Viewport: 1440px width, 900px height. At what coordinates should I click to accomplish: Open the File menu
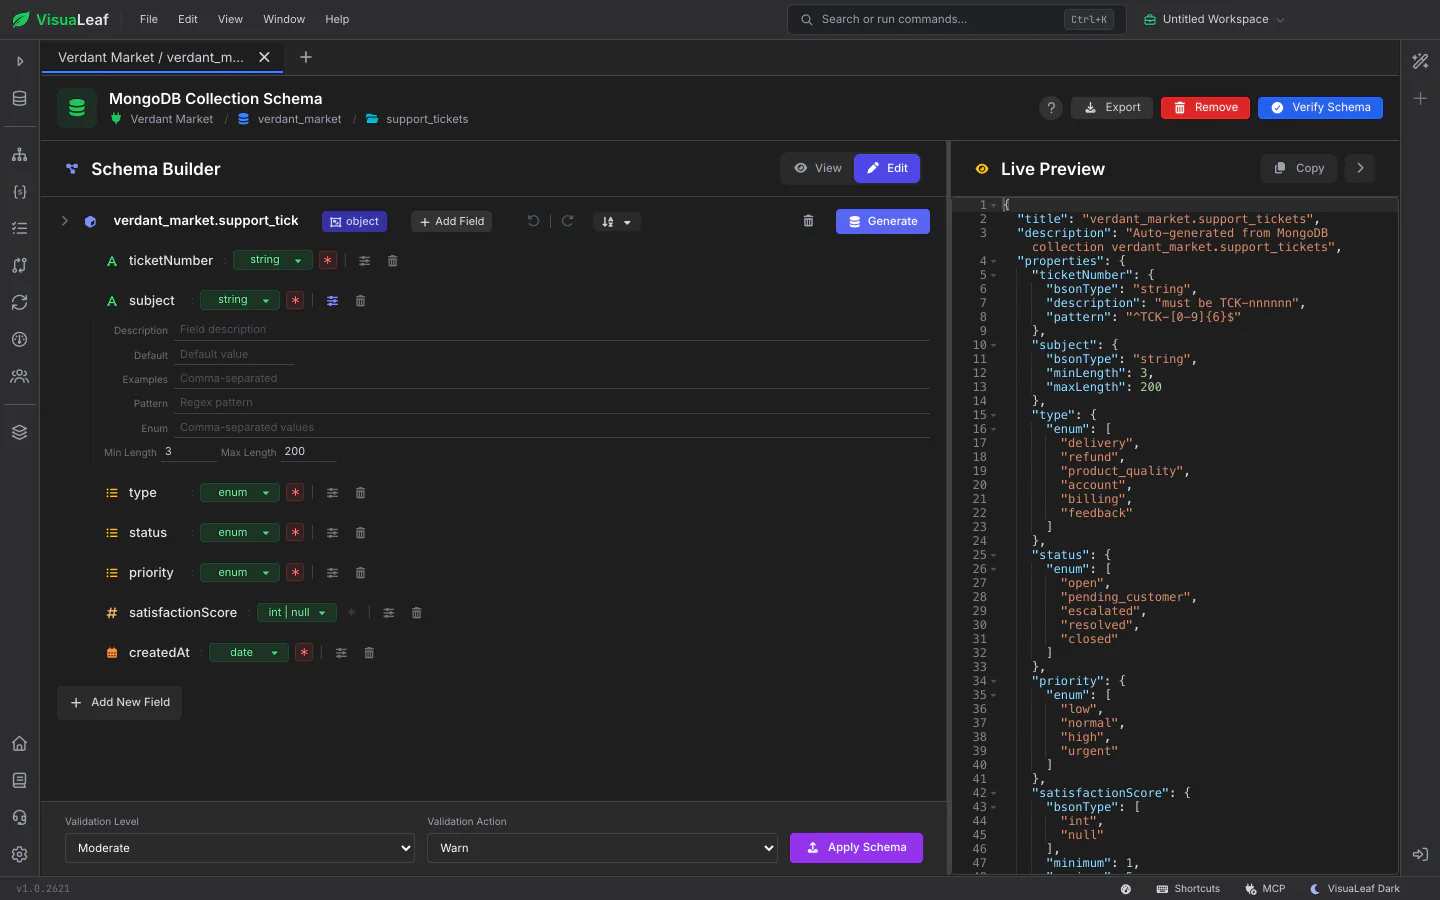[149, 19]
